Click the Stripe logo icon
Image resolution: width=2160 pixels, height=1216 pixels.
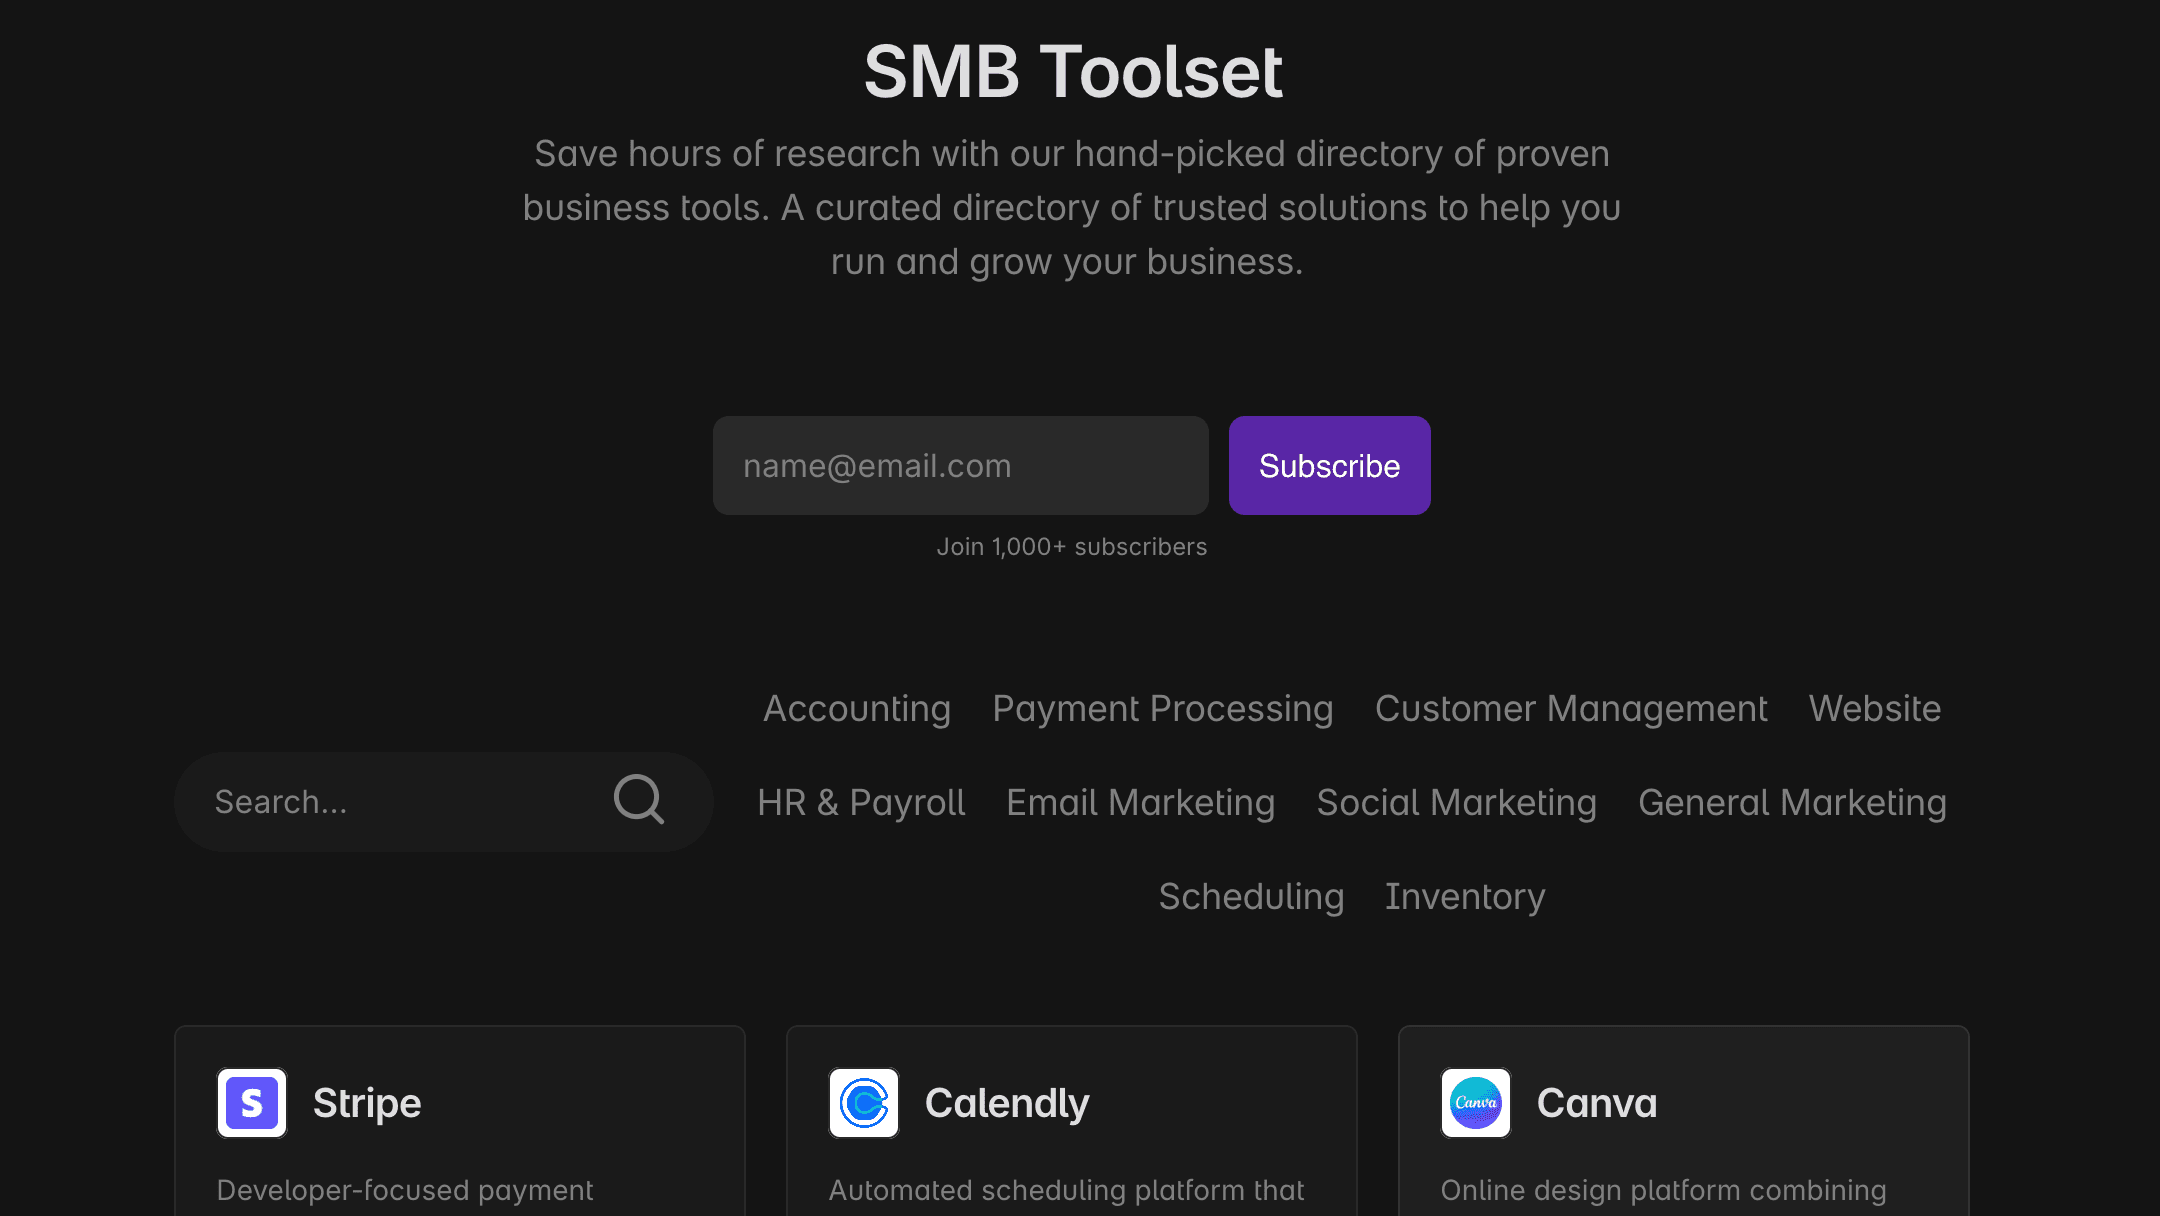(252, 1103)
